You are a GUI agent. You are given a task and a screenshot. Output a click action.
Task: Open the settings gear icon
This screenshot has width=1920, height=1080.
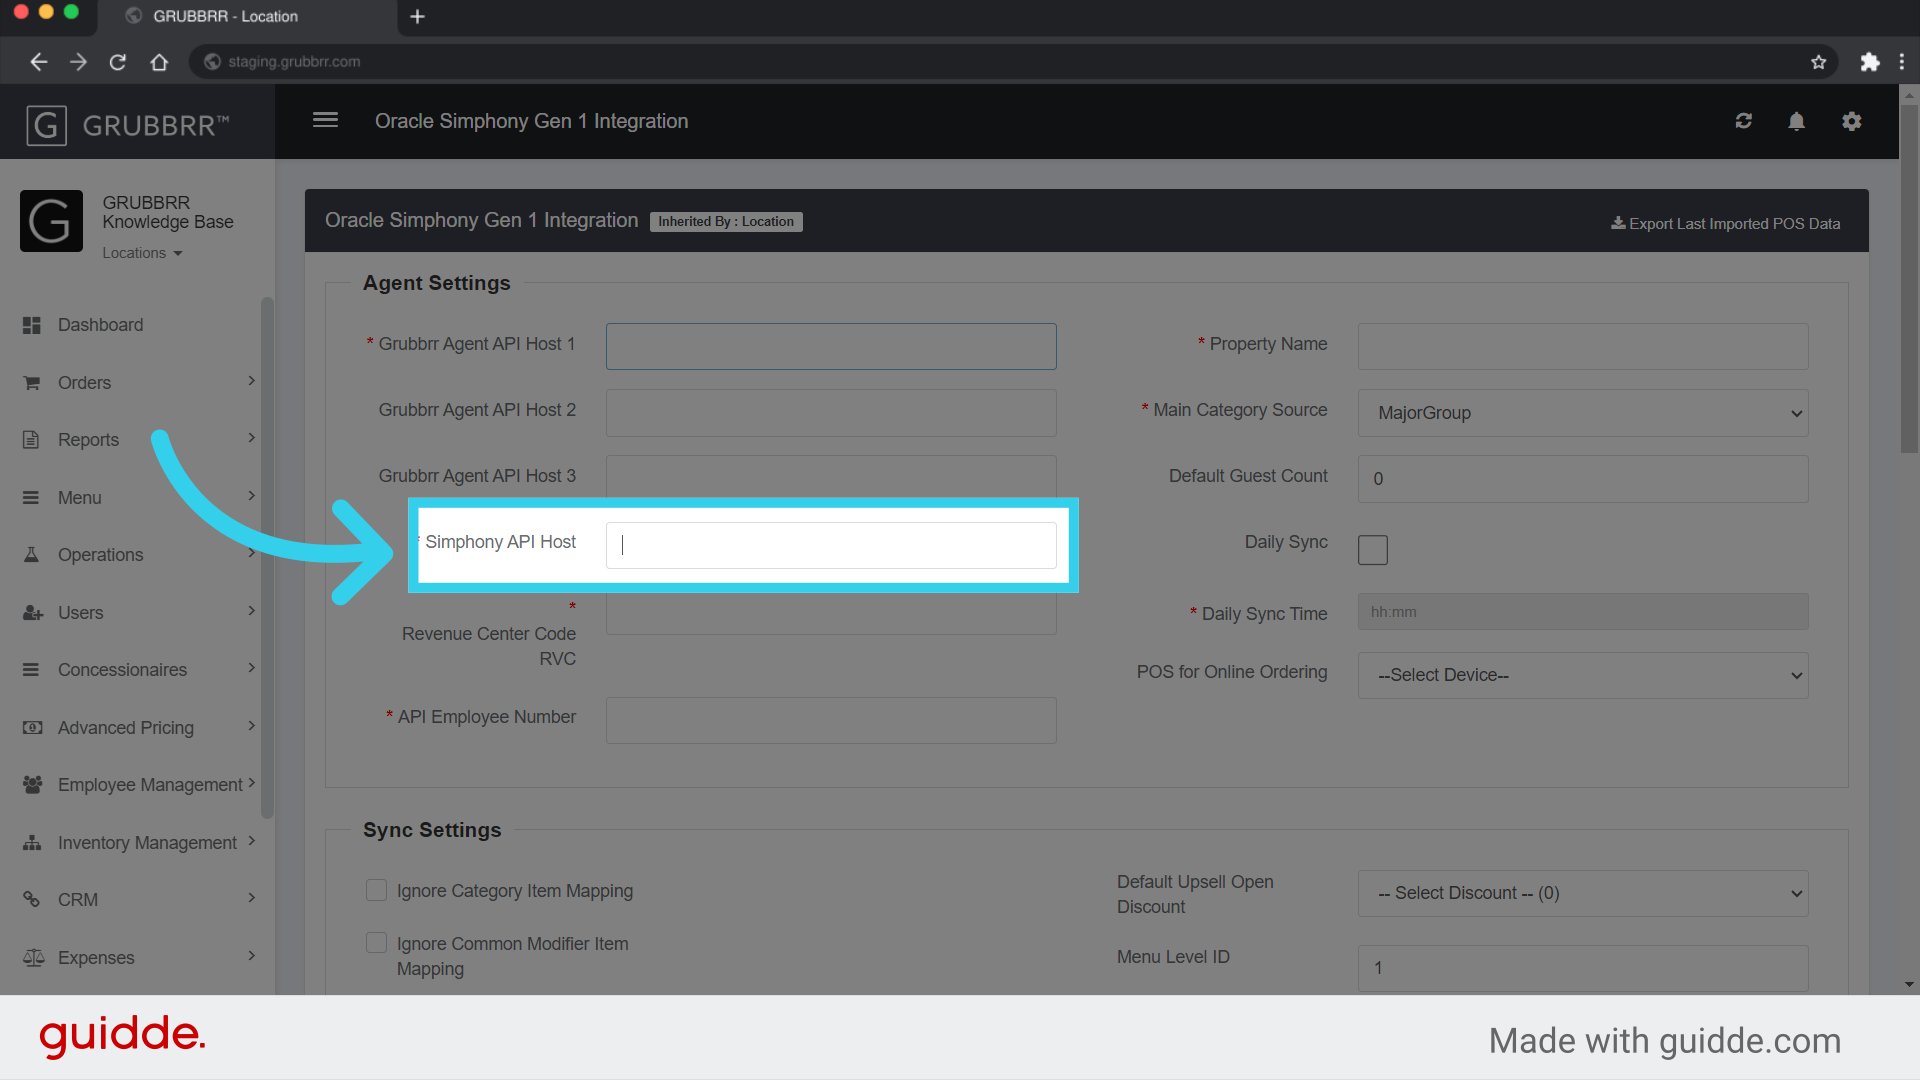click(1851, 121)
